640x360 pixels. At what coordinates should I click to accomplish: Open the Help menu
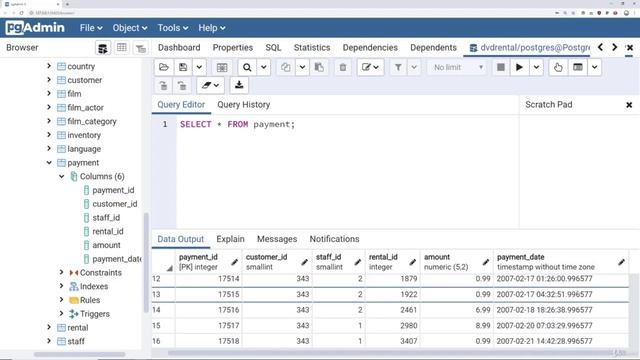pyautogui.click(x=211, y=28)
